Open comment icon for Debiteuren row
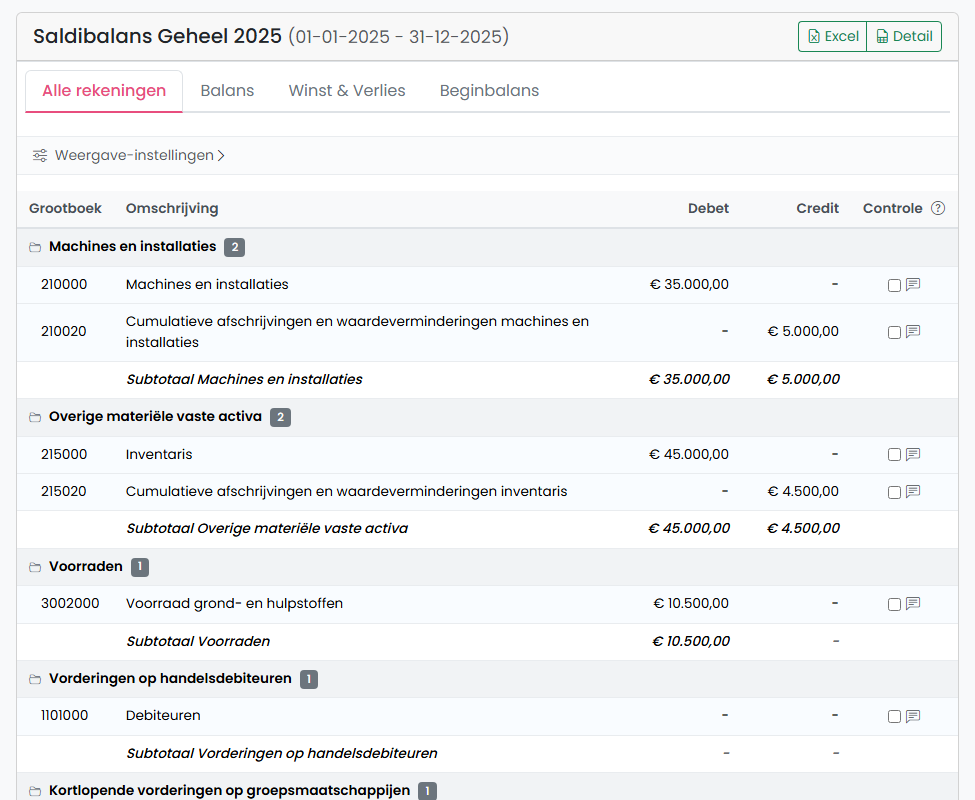Screen dimensions: 975x800 913,716
